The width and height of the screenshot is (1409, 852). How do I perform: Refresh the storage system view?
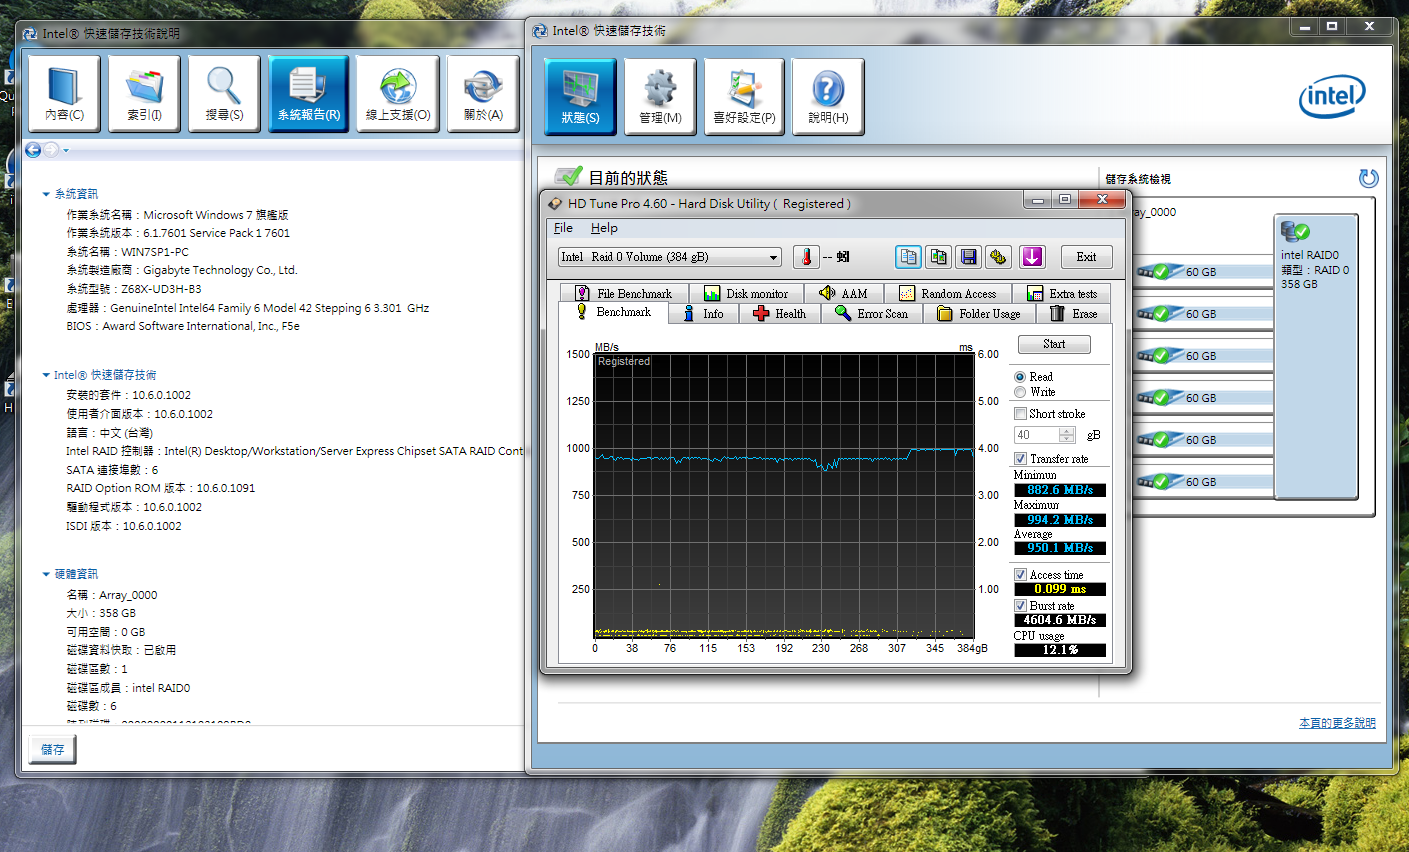1368,178
